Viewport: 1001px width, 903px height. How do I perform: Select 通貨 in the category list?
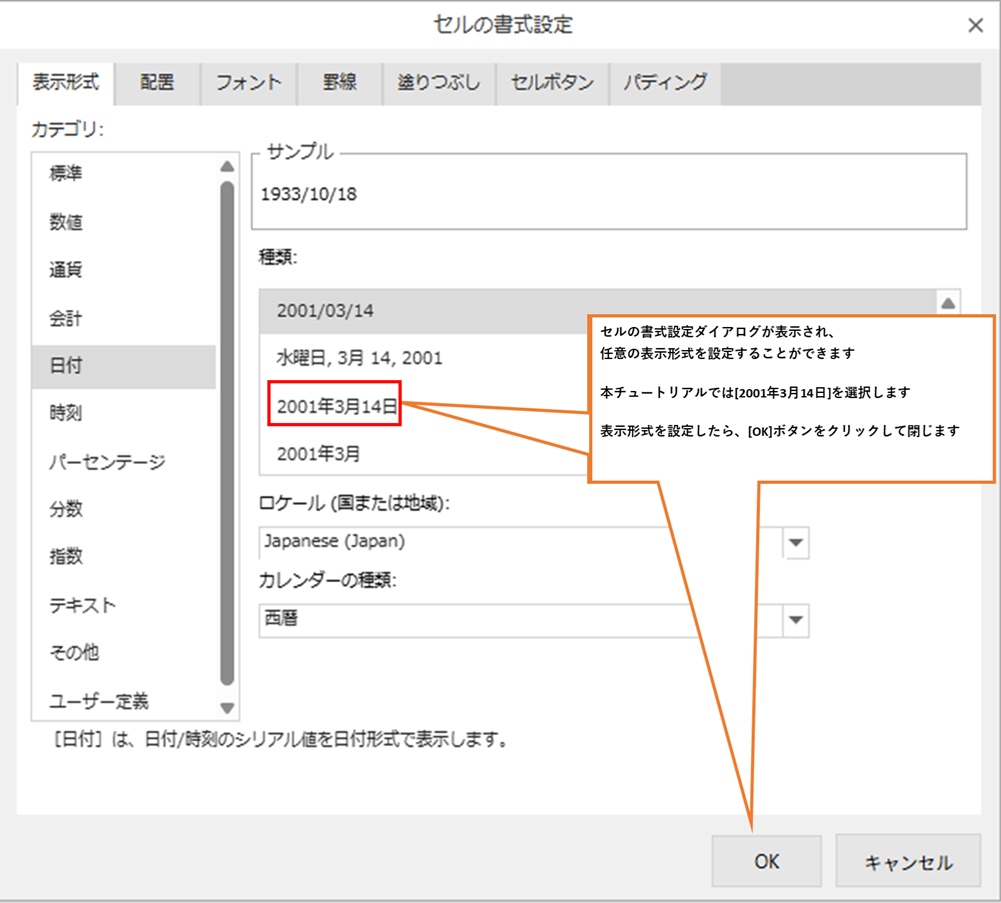click(x=66, y=270)
